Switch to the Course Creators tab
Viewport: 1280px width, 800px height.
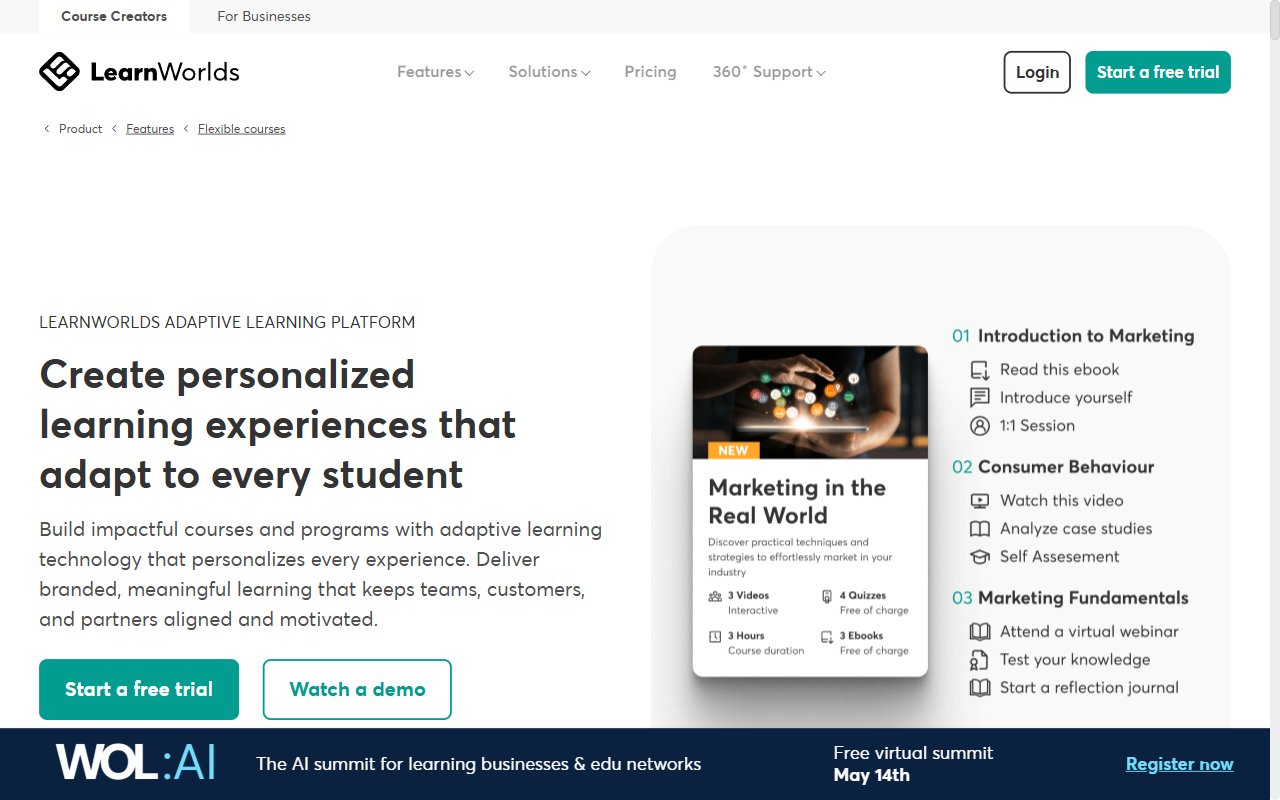pyautogui.click(x=114, y=16)
